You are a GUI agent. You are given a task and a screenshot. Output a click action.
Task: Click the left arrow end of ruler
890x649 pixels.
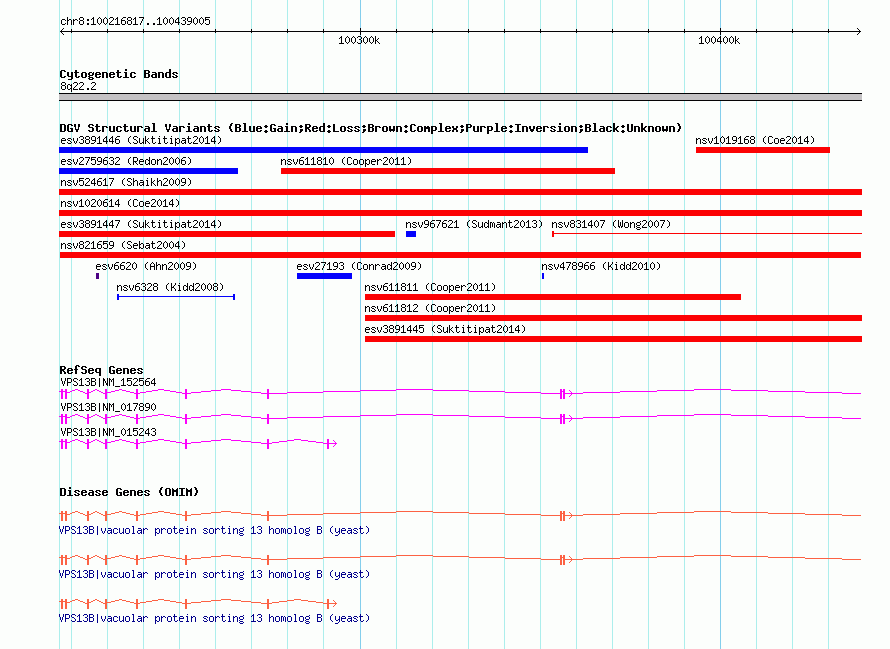coord(62,31)
